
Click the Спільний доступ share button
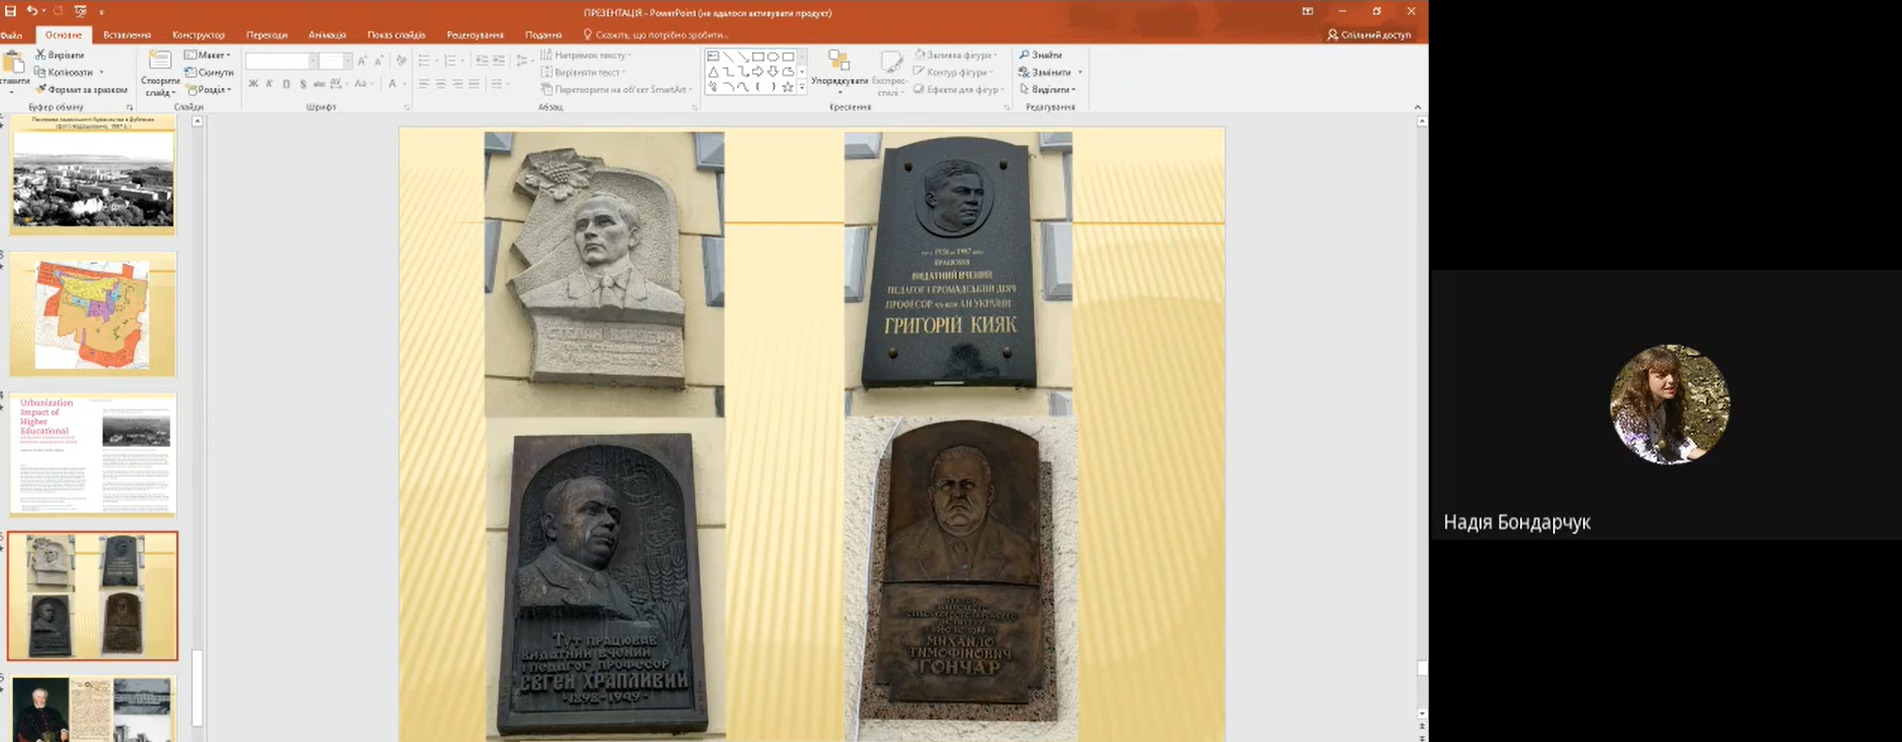click(1368, 35)
